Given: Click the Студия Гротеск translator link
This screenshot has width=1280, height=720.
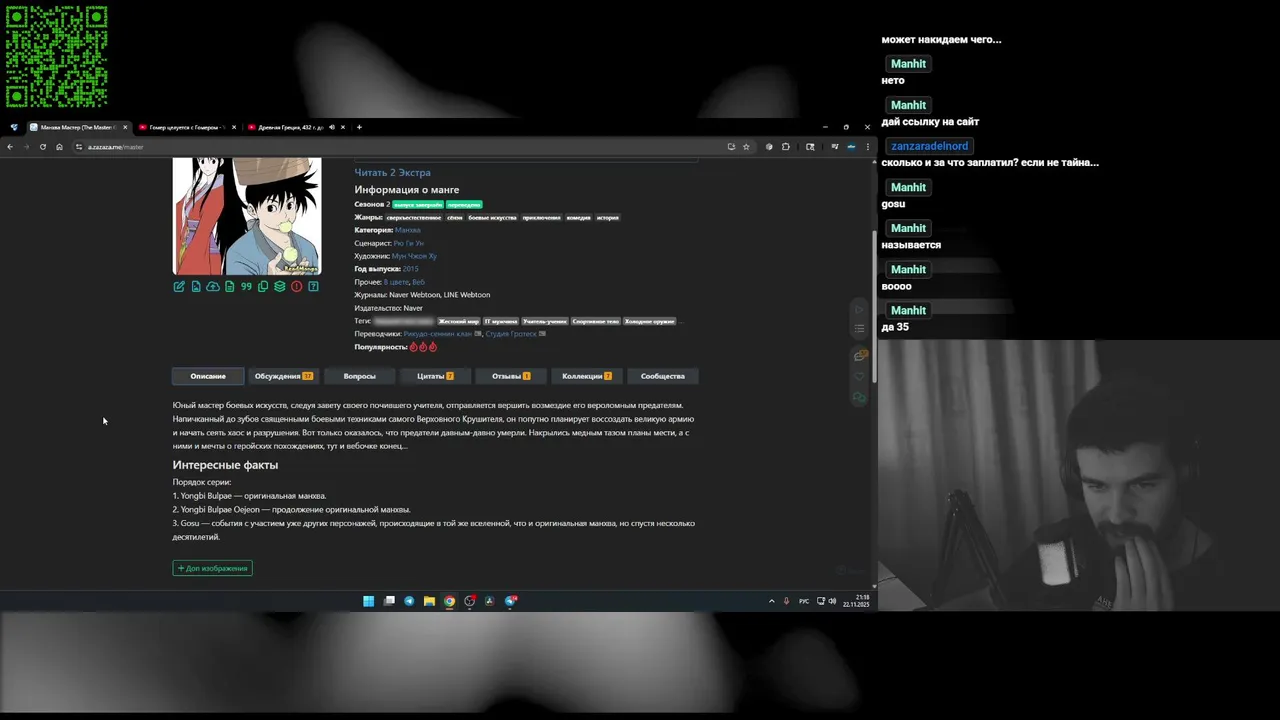Looking at the screenshot, I should coord(511,334).
